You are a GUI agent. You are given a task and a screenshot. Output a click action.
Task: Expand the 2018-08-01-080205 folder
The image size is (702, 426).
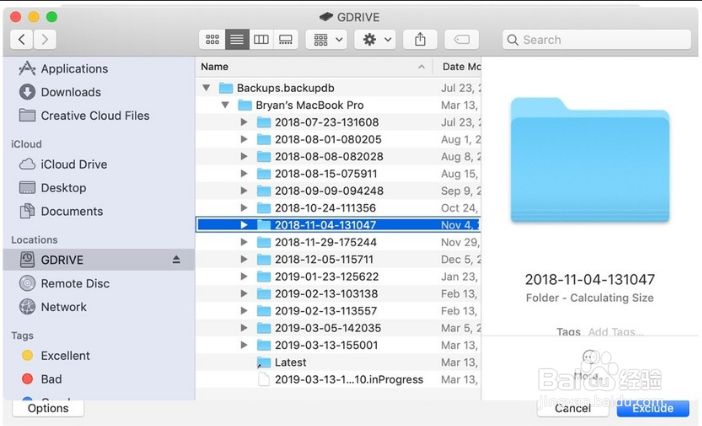tap(244, 139)
